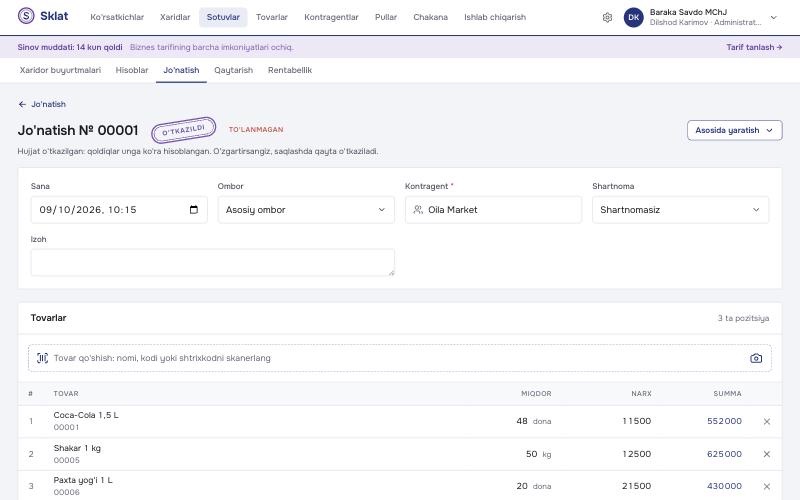
Task: Click the Izoh comment textarea
Action: [x=212, y=262]
